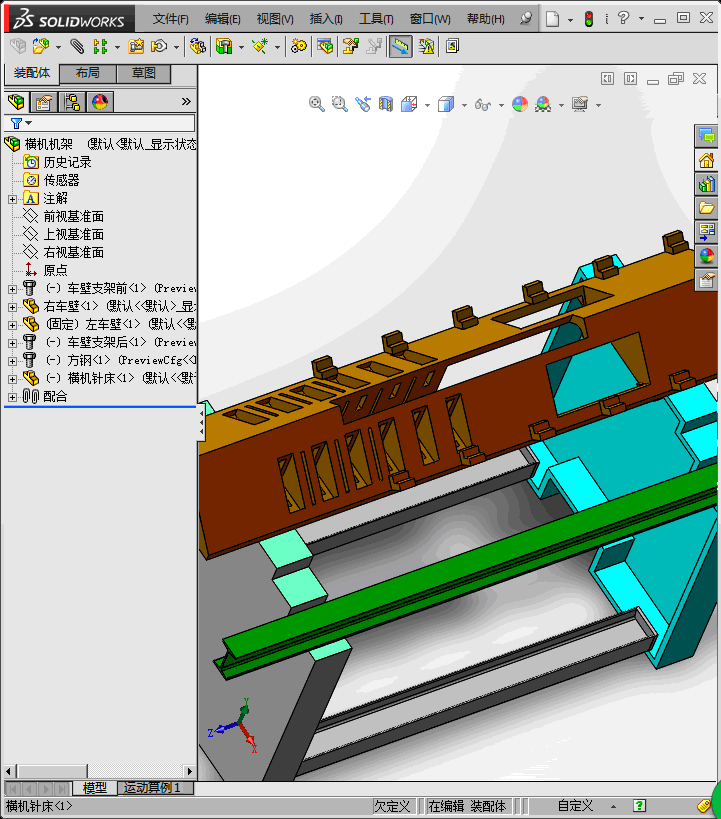Open the Assembly Features tool

click(x=224, y=46)
